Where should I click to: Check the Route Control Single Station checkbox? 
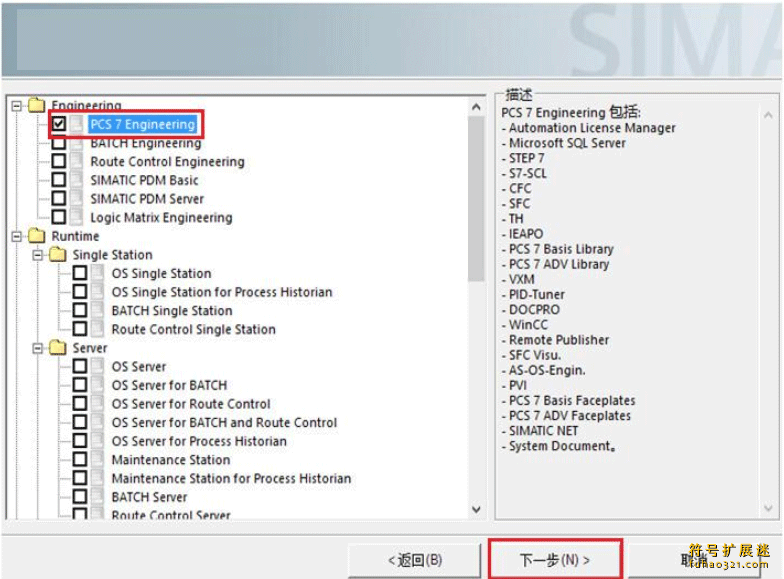[x=80, y=329]
